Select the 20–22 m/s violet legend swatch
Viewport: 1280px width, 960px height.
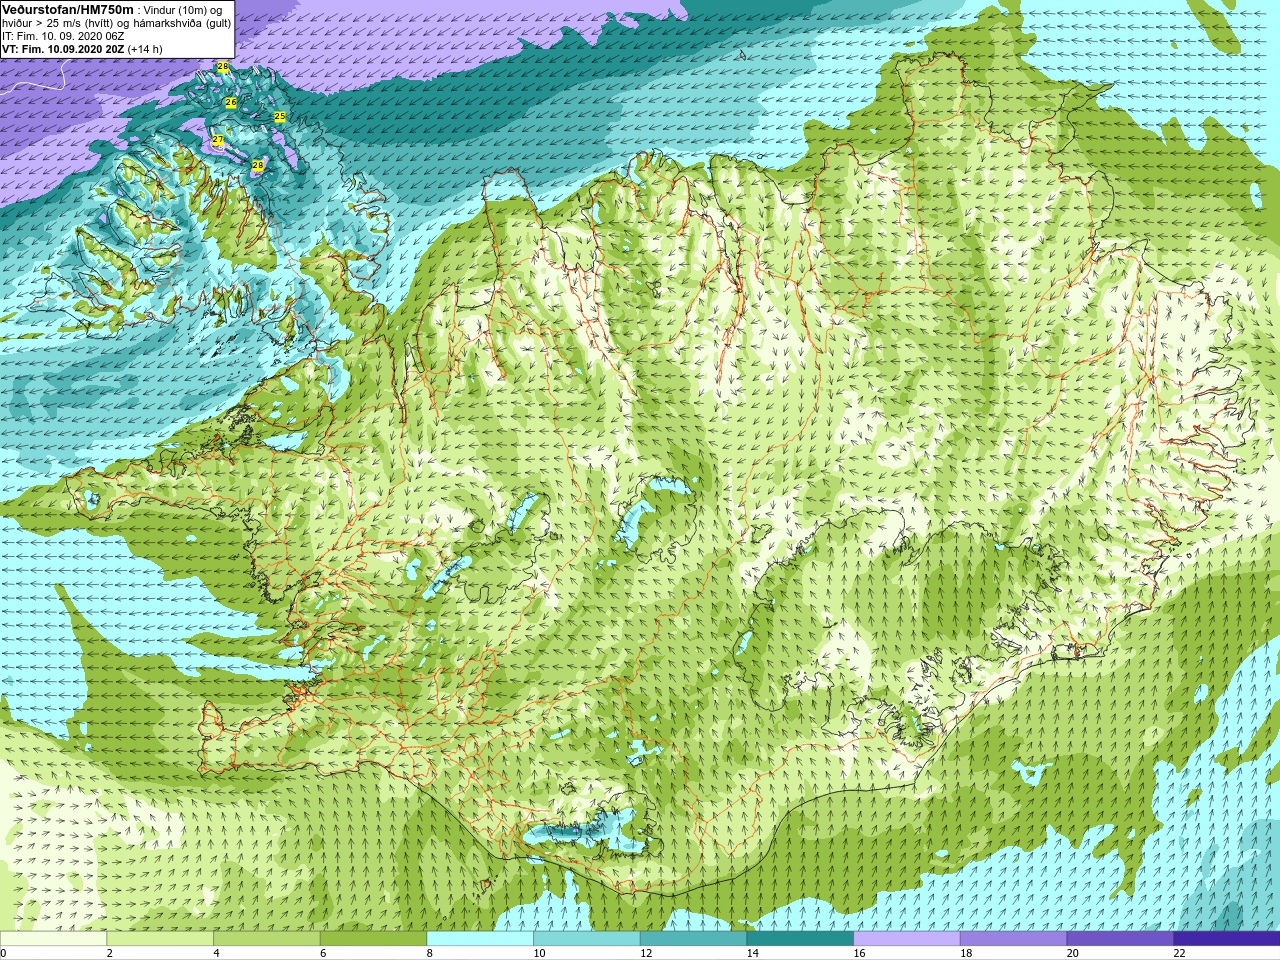point(1120,938)
